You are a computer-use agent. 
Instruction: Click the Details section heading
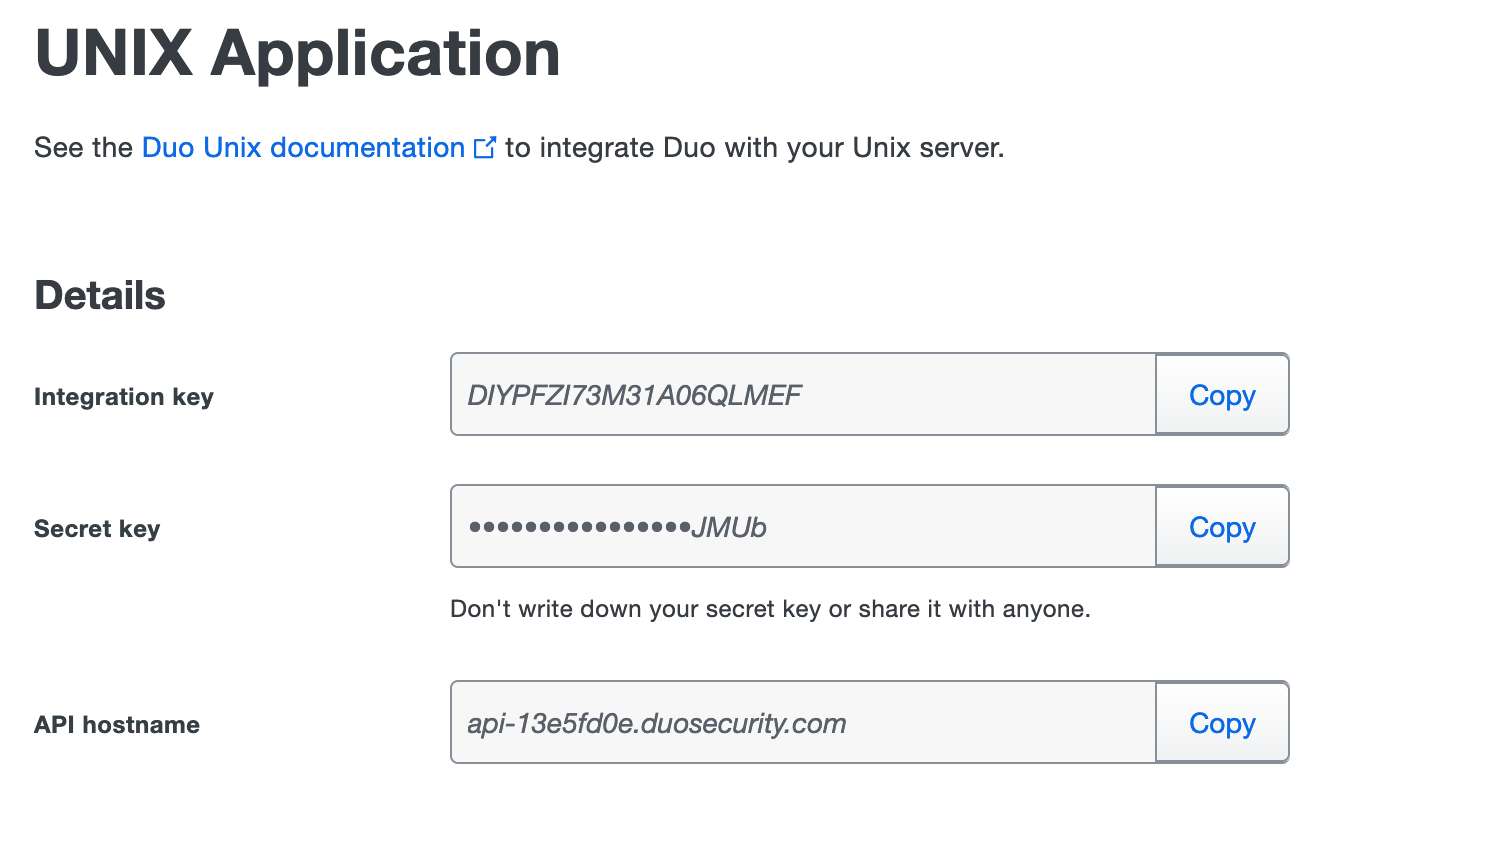click(x=100, y=296)
